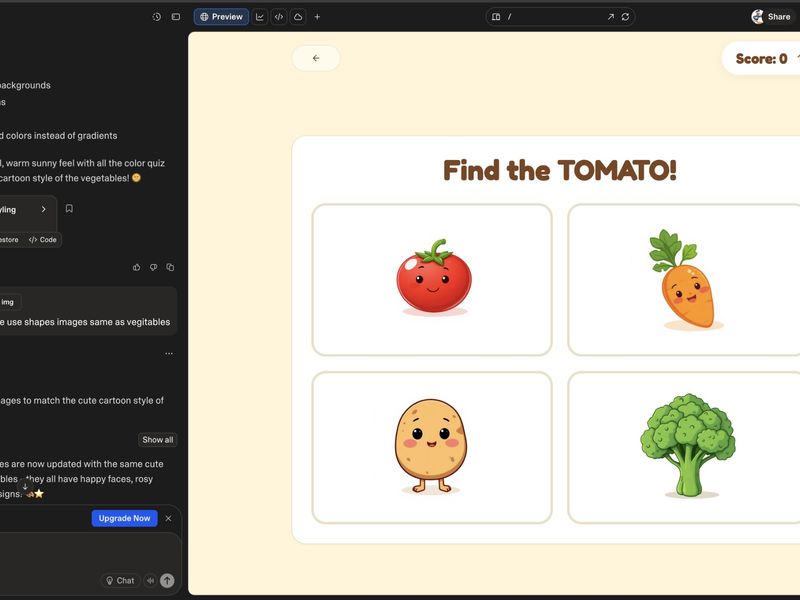The height and width of the screenshot is (600, 800).
Task: Give the response a thumbs up
Action: click(x=137, y=267)
